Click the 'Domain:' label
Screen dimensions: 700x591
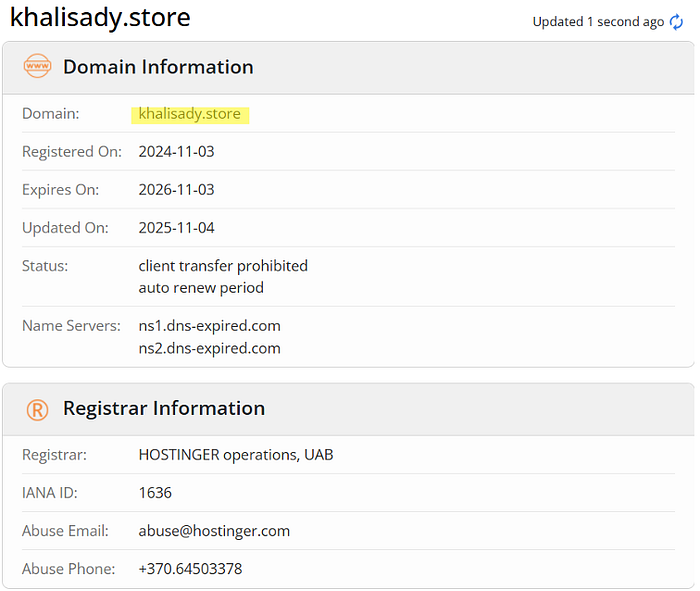pos(51,114)
